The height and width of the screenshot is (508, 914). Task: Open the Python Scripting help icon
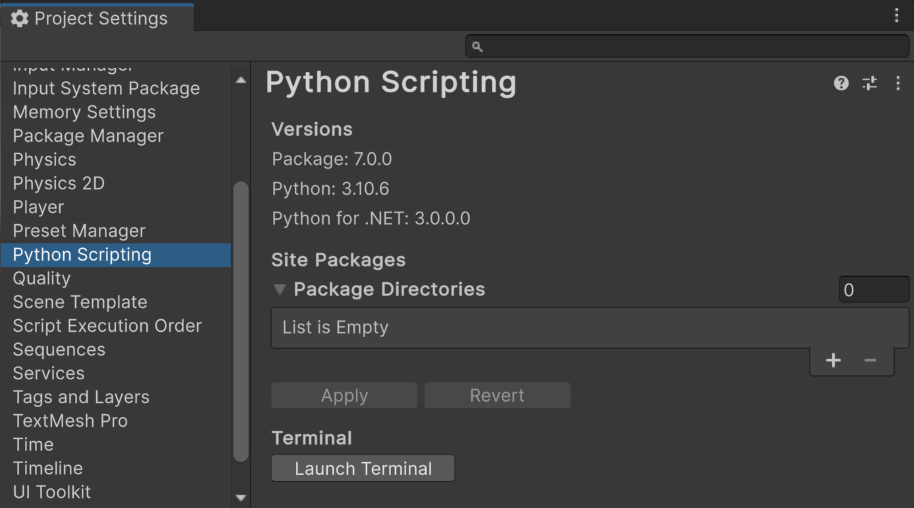841,83
